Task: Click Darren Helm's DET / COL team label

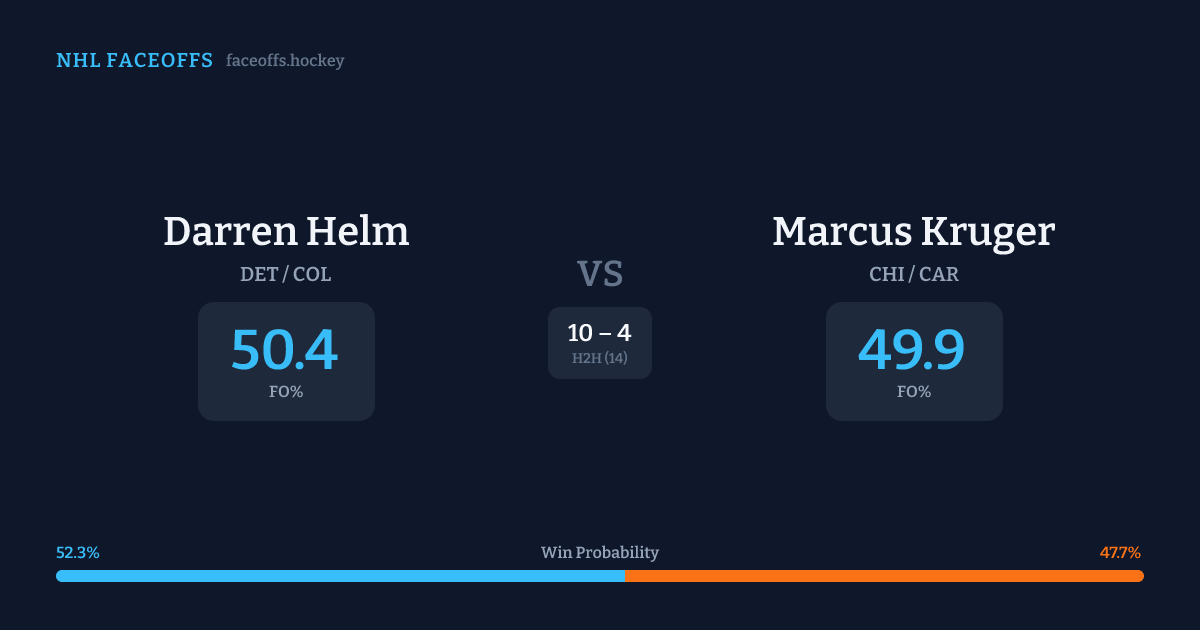Action: coord(286,274)
